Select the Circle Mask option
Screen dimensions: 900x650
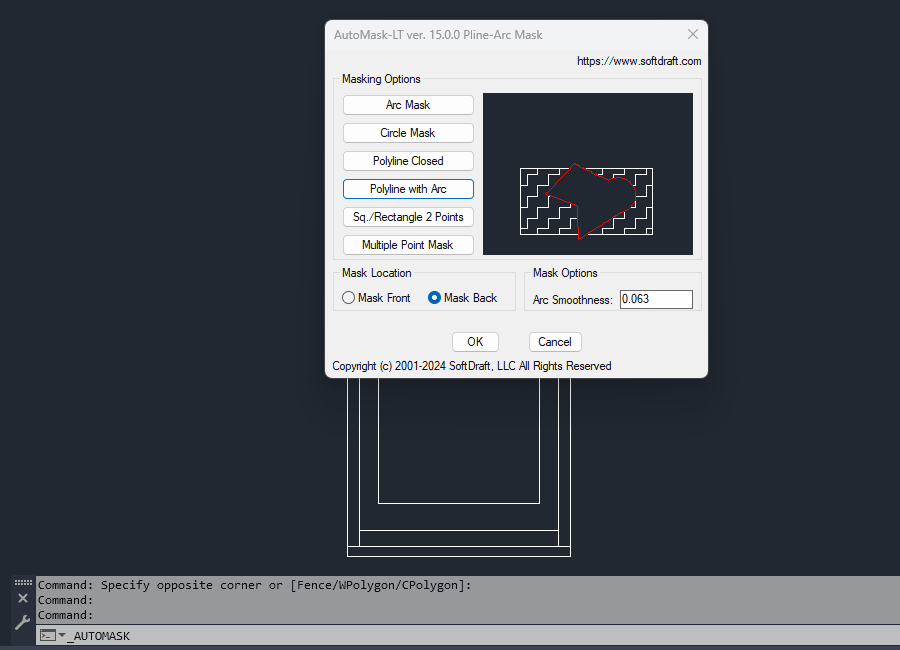coord(407,132)
